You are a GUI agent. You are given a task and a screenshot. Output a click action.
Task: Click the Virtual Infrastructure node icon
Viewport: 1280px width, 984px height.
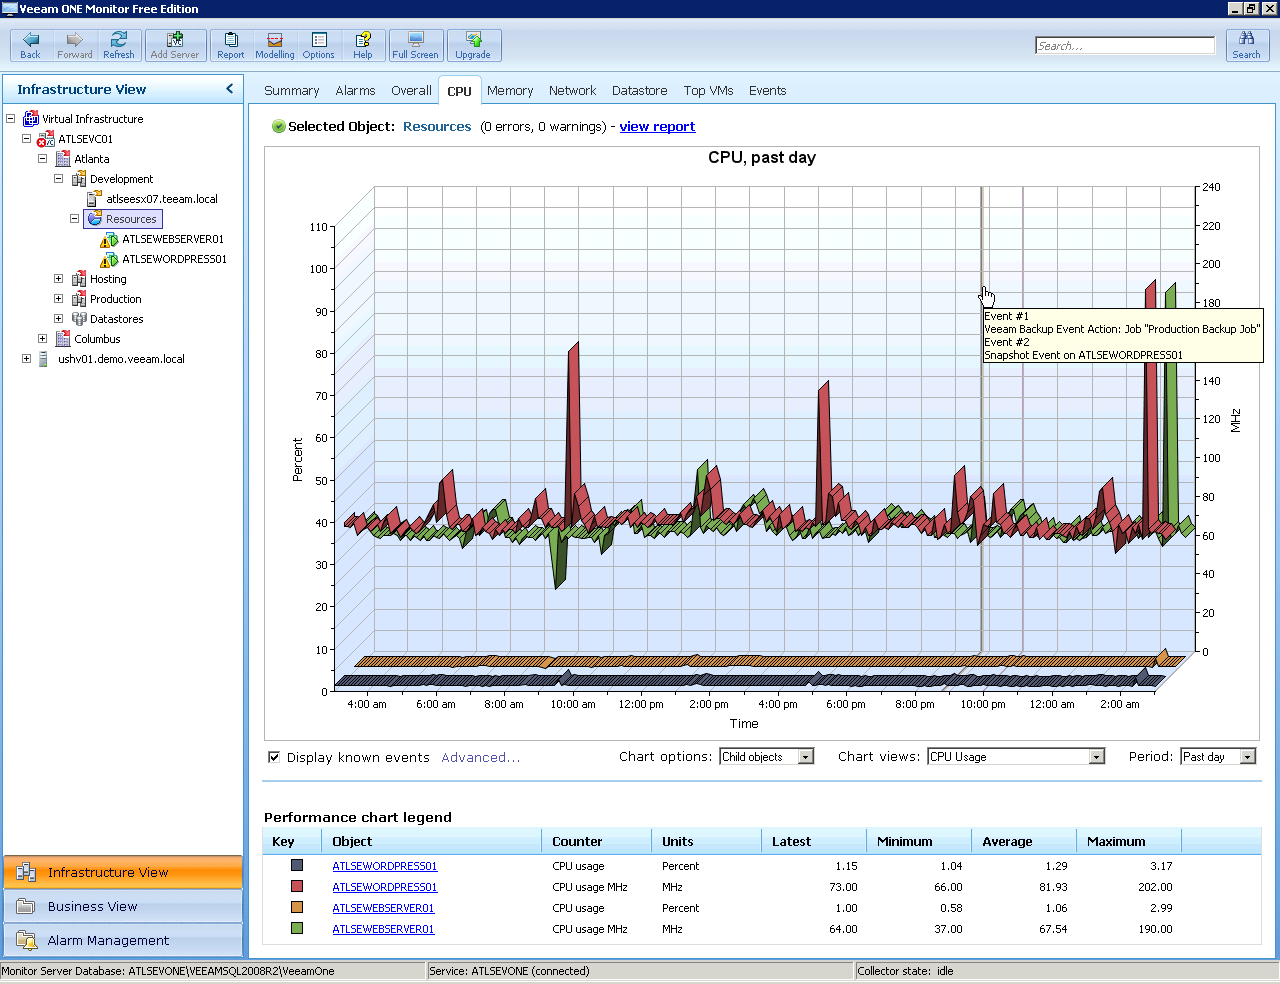pyautogui.click(x=31, y=119)
